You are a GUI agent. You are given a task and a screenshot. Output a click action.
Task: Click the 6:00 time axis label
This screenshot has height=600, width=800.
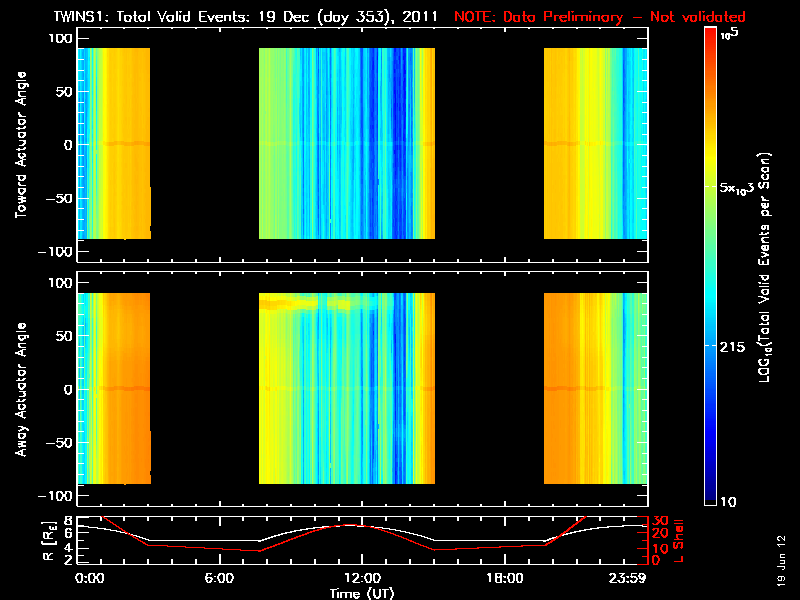[219, 578]
